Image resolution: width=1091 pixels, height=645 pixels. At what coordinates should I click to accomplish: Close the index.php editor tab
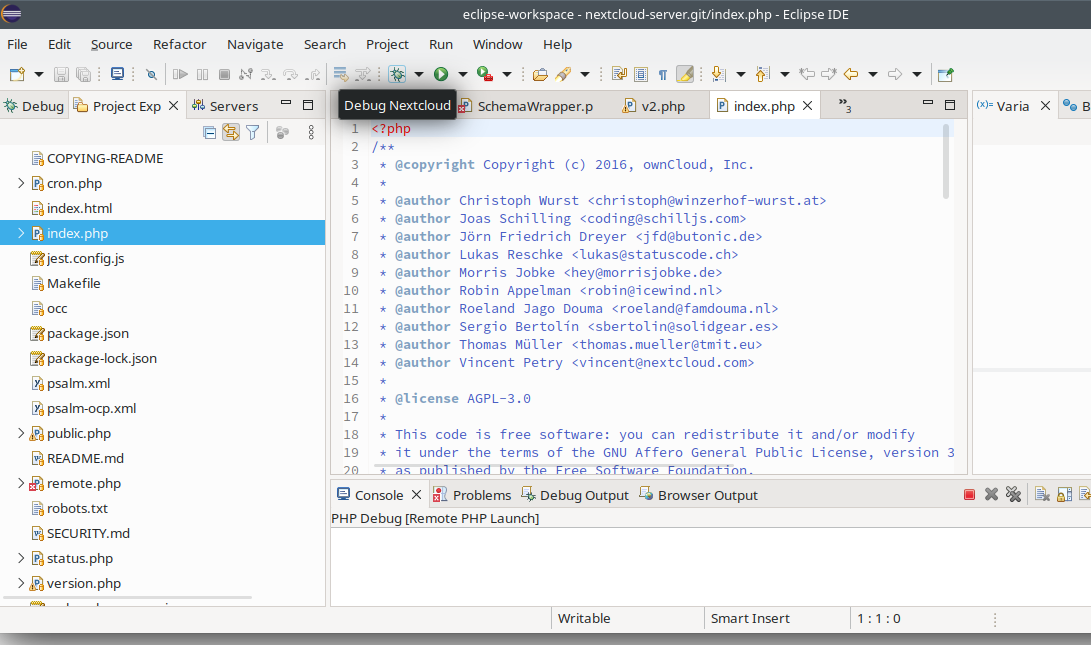click(x=807, y=106)
